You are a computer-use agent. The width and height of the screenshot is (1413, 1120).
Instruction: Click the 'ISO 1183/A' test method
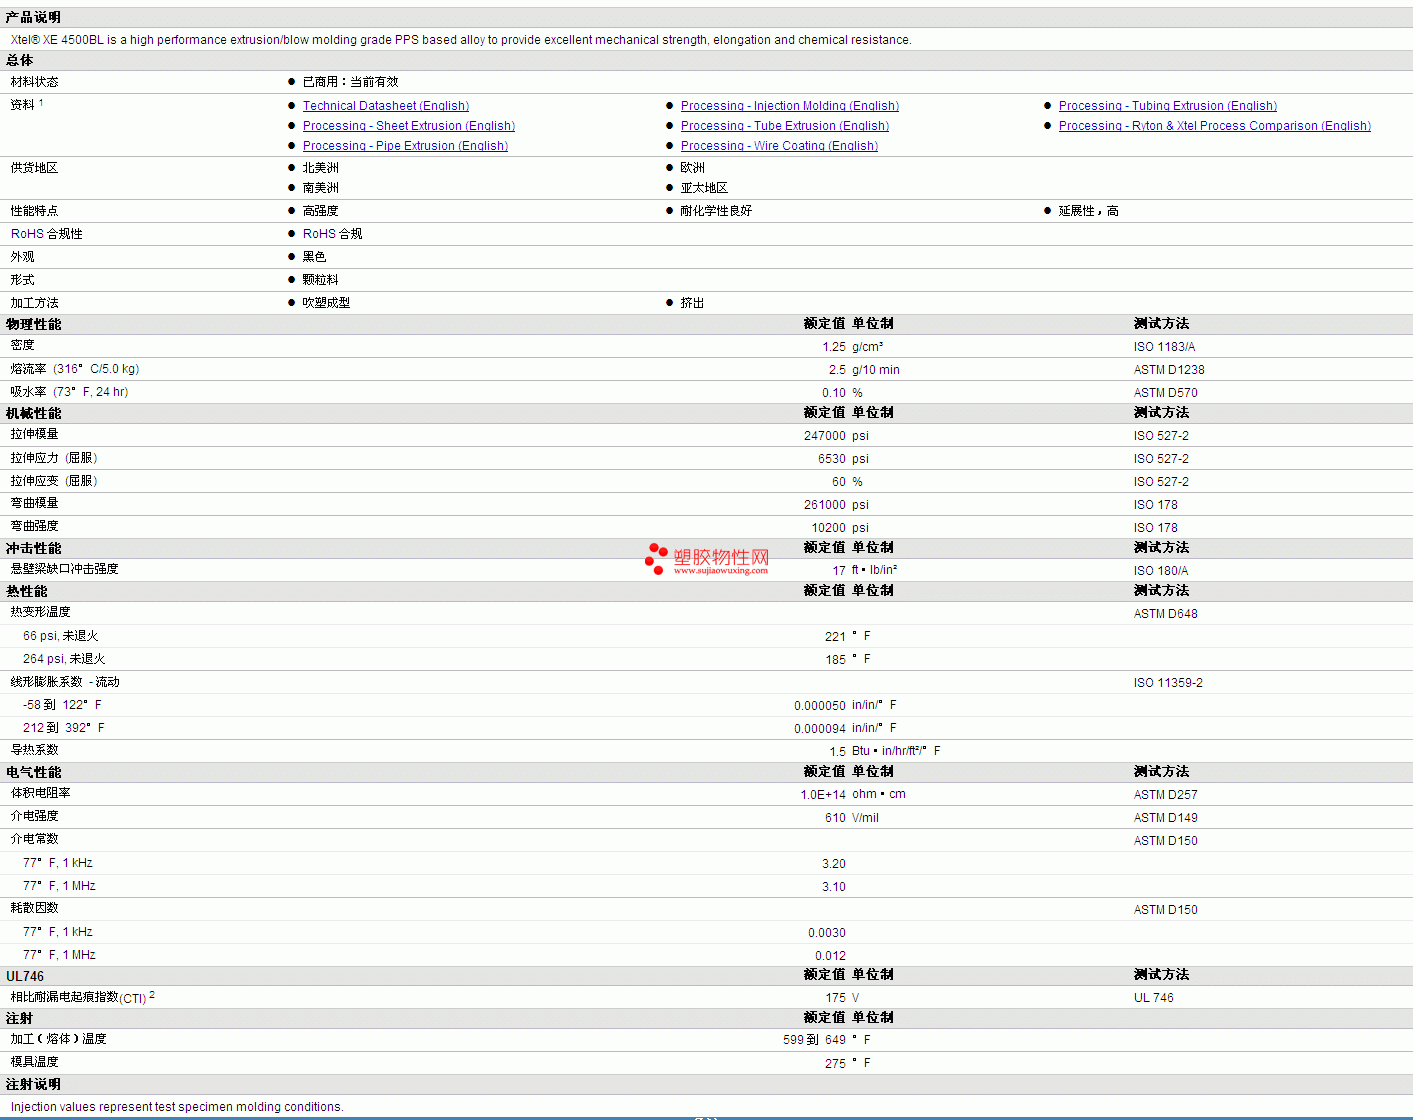pyautogui.click(x=1164, y=347)
